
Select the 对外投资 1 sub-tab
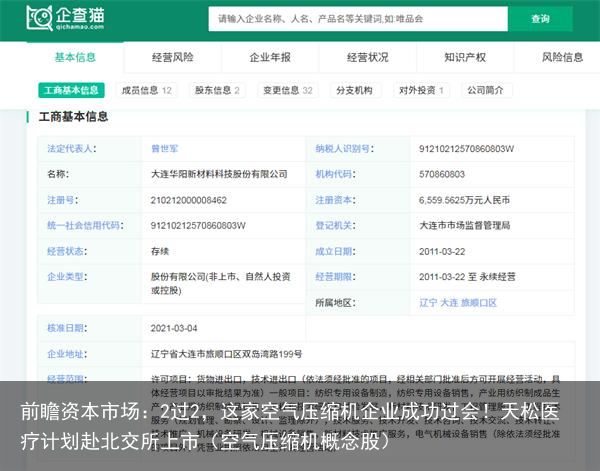[x=421, y=90]
